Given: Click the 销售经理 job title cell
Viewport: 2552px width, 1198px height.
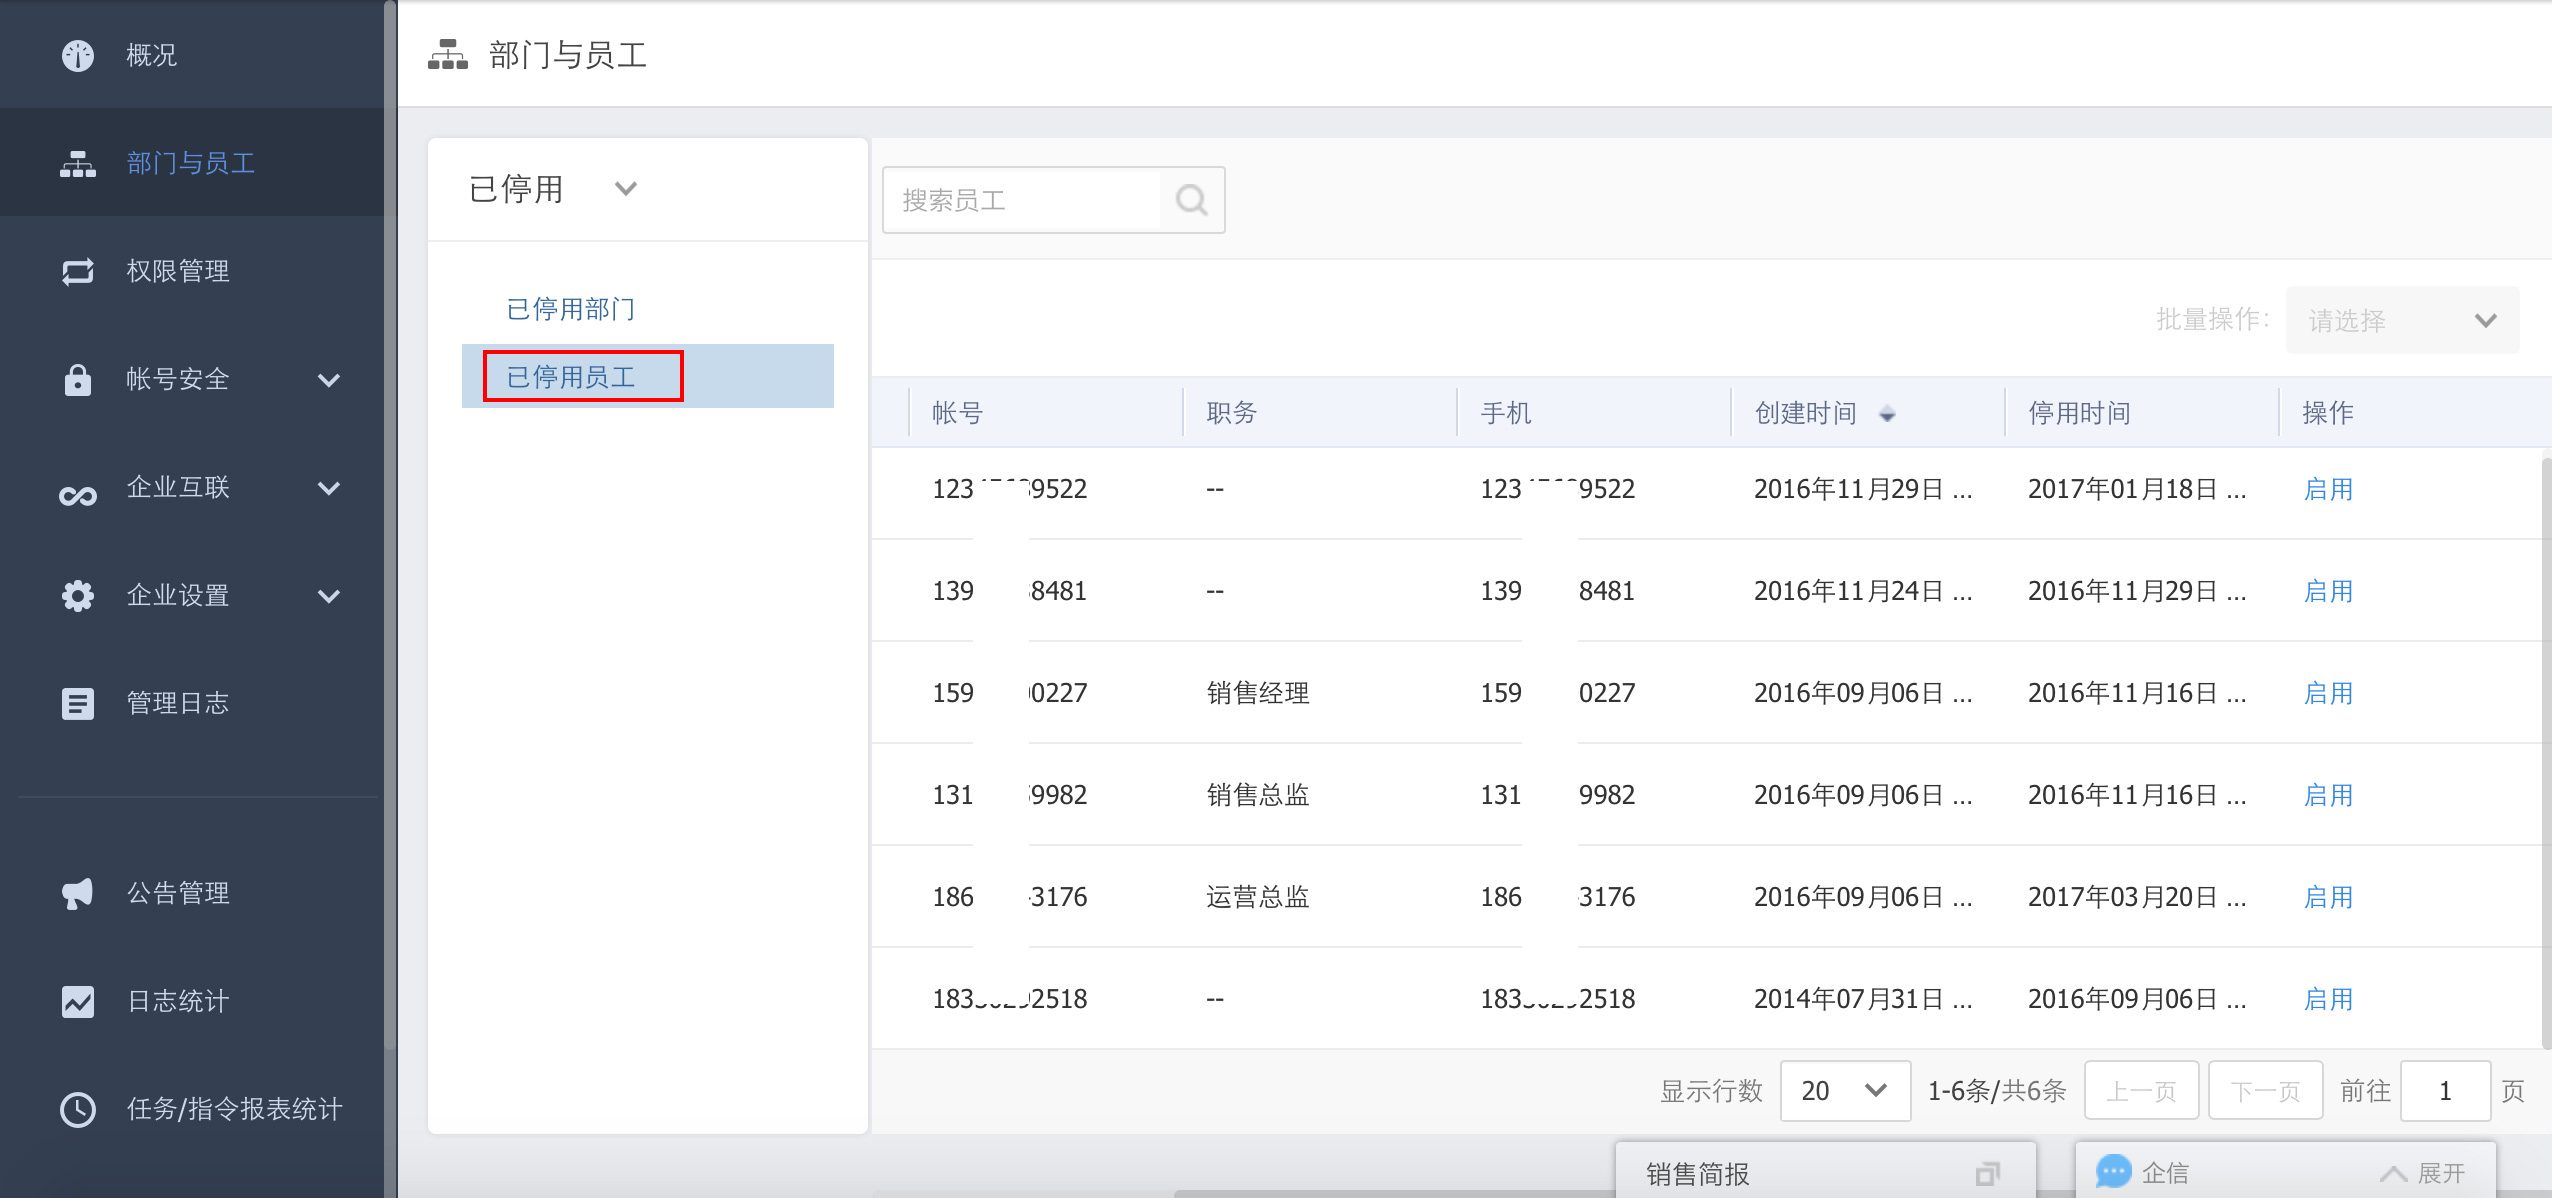Looking at the screenshot, I should [x=1258, y=693].
